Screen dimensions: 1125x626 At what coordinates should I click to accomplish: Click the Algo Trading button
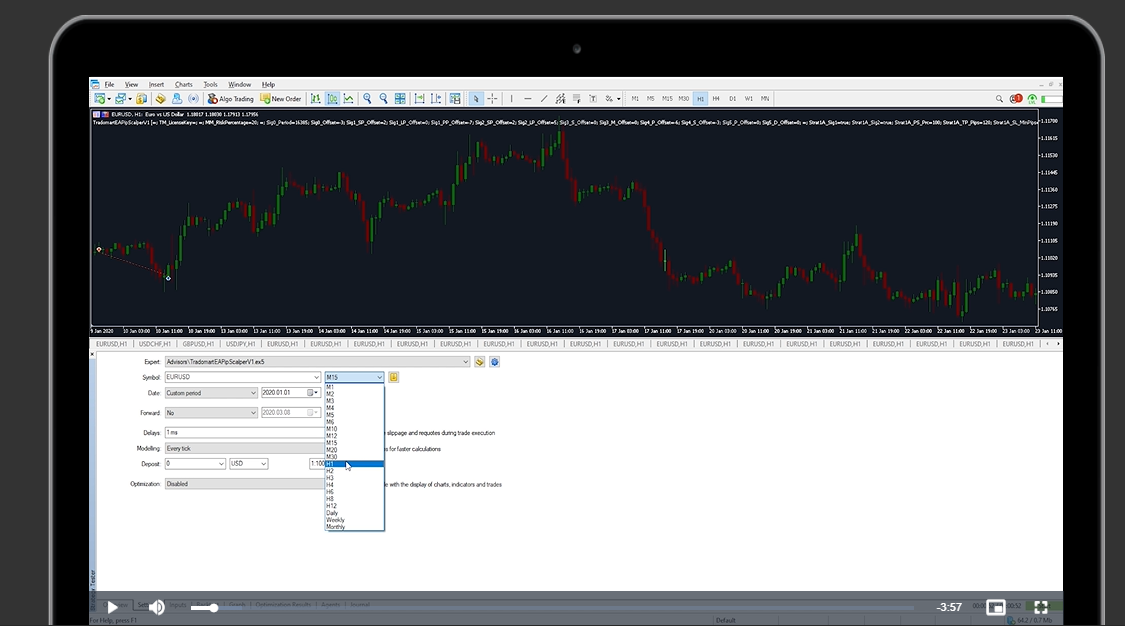[230, 99]
